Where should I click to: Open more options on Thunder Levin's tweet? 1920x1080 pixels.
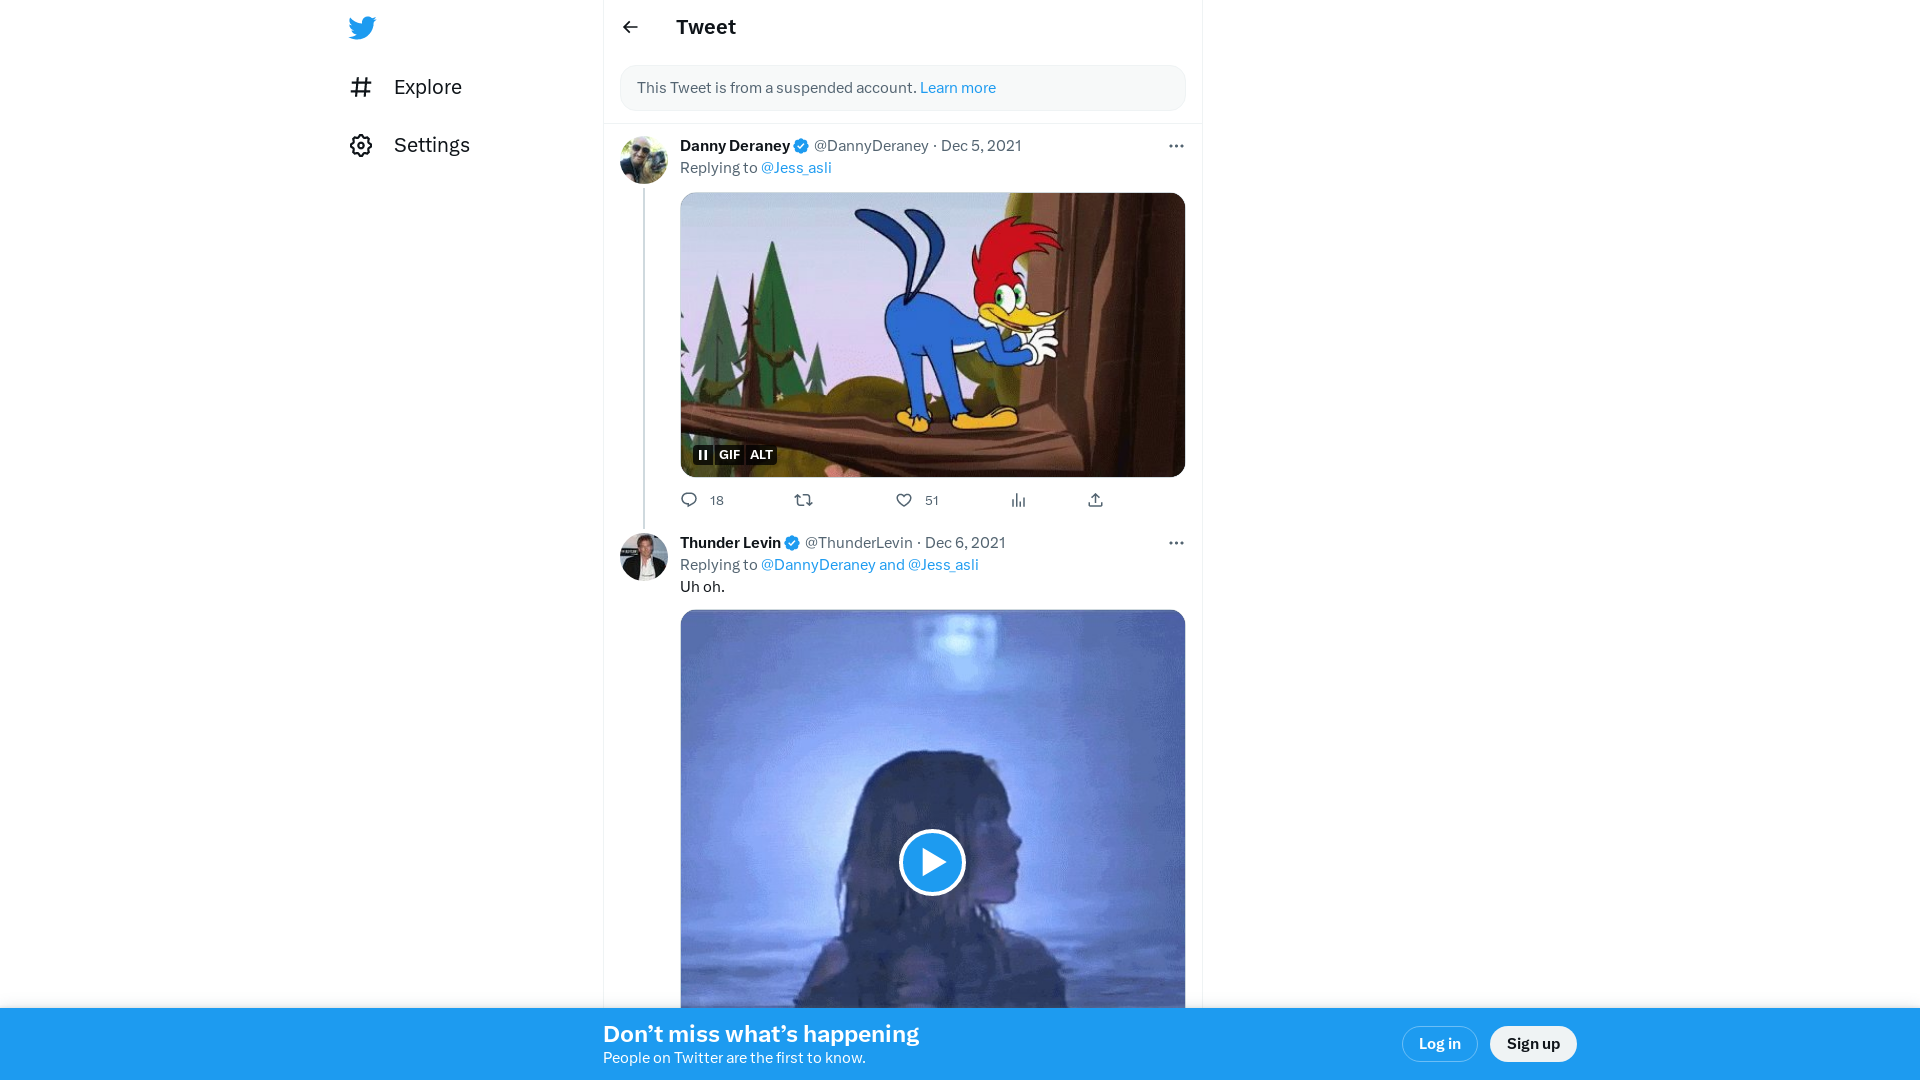1176,543
